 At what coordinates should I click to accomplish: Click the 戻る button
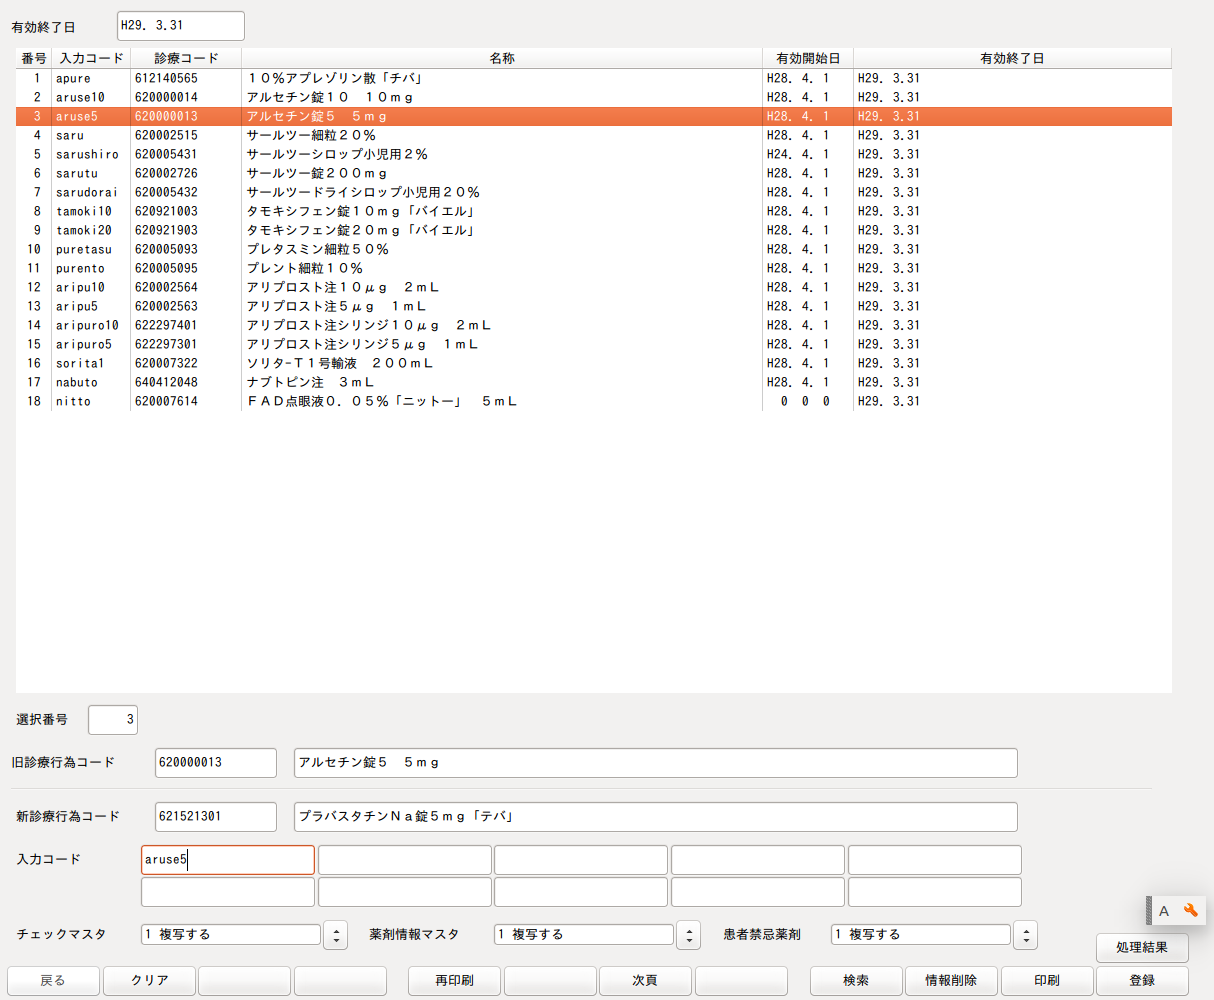(x=53, y=981)
